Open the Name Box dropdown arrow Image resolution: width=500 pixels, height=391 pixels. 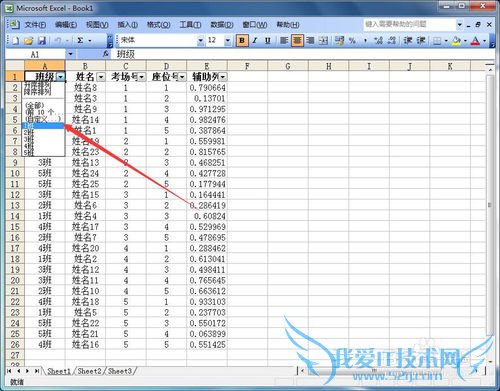tap(70, 54)
